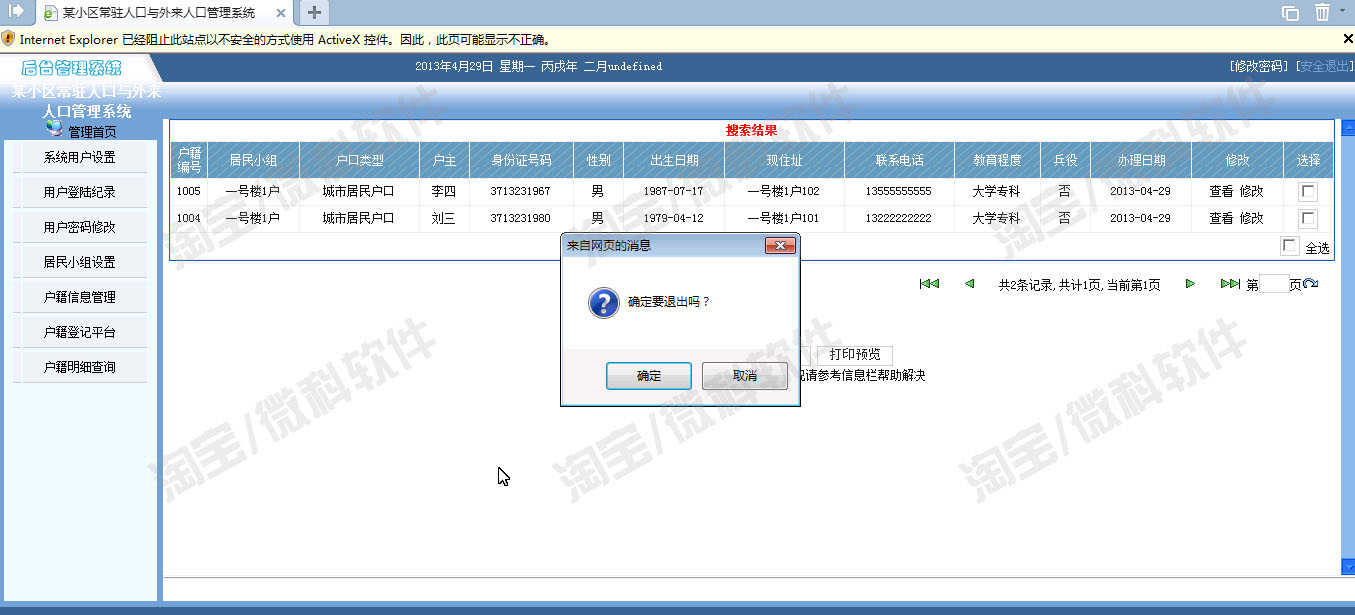The image size is (1355, 615).
Task: Close the 来自网页的消息 dialog
Action: click(779, 245)
